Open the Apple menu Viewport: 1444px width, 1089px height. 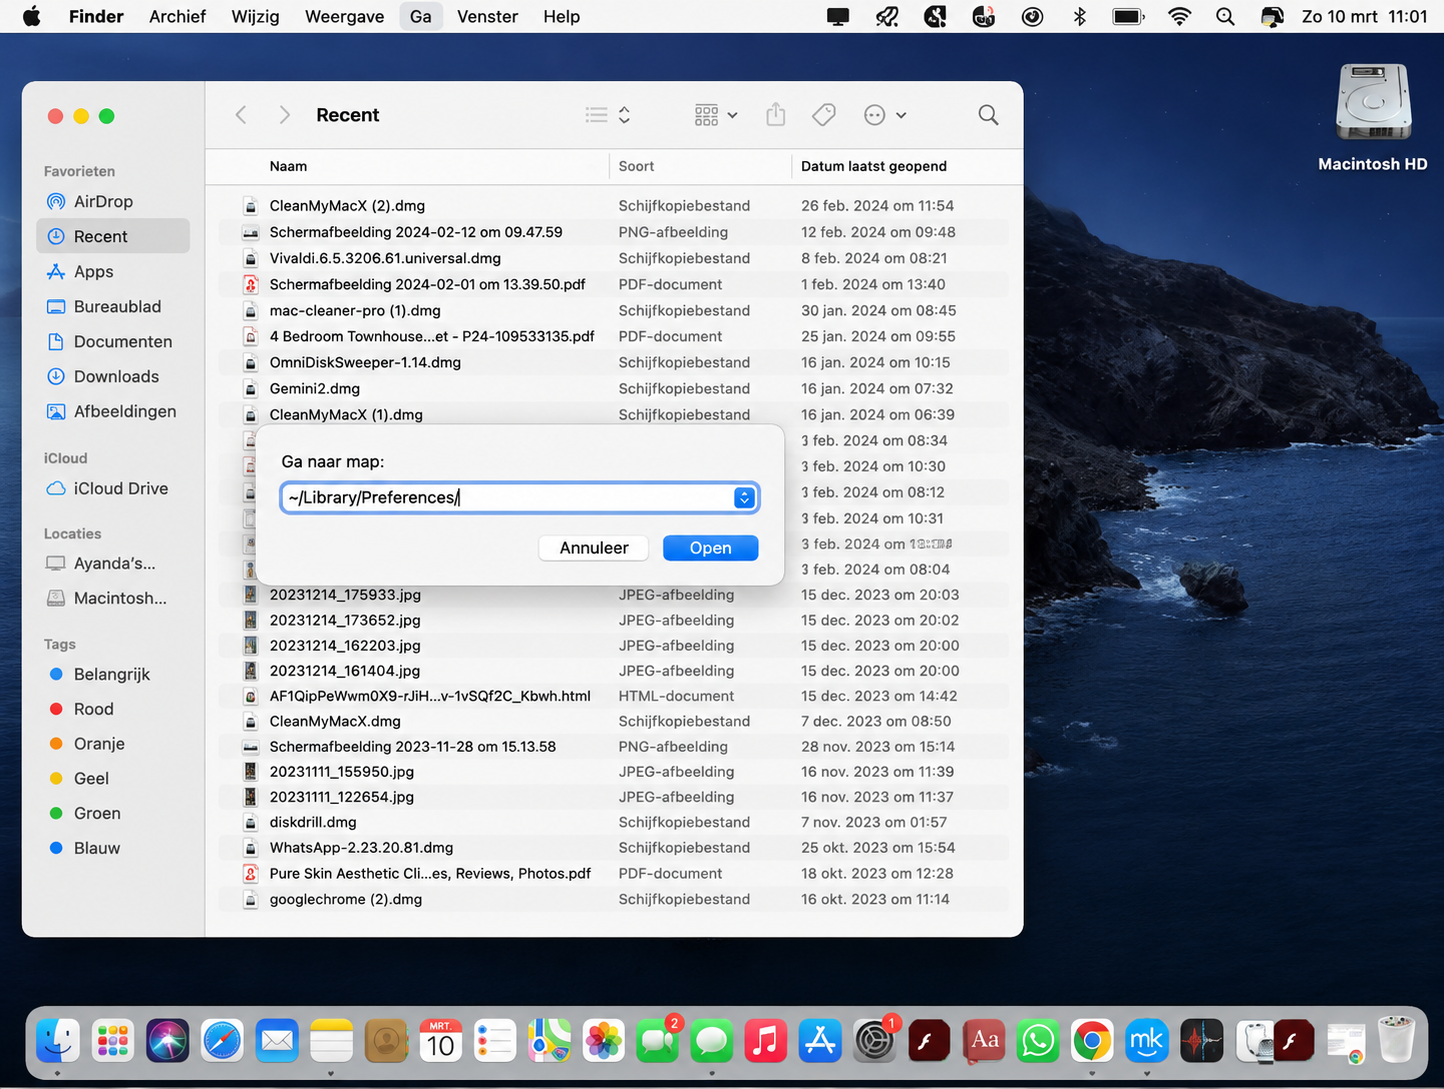click(32, 16)
